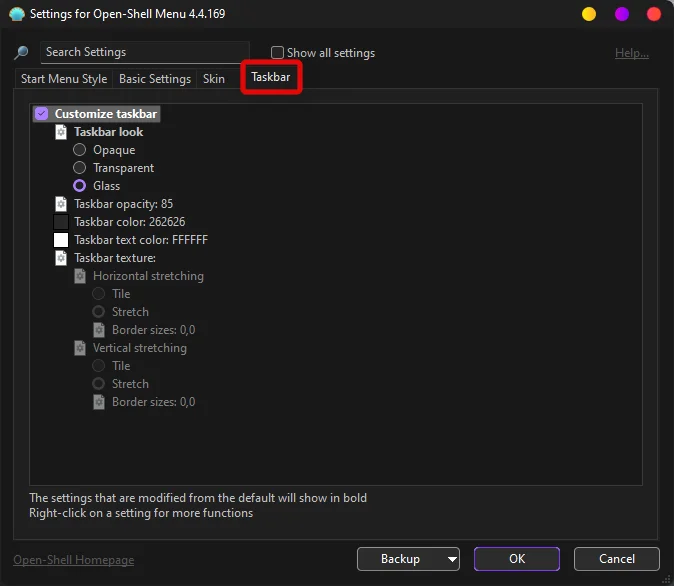Click the magnifier search icon

click(x=21, y=53)
